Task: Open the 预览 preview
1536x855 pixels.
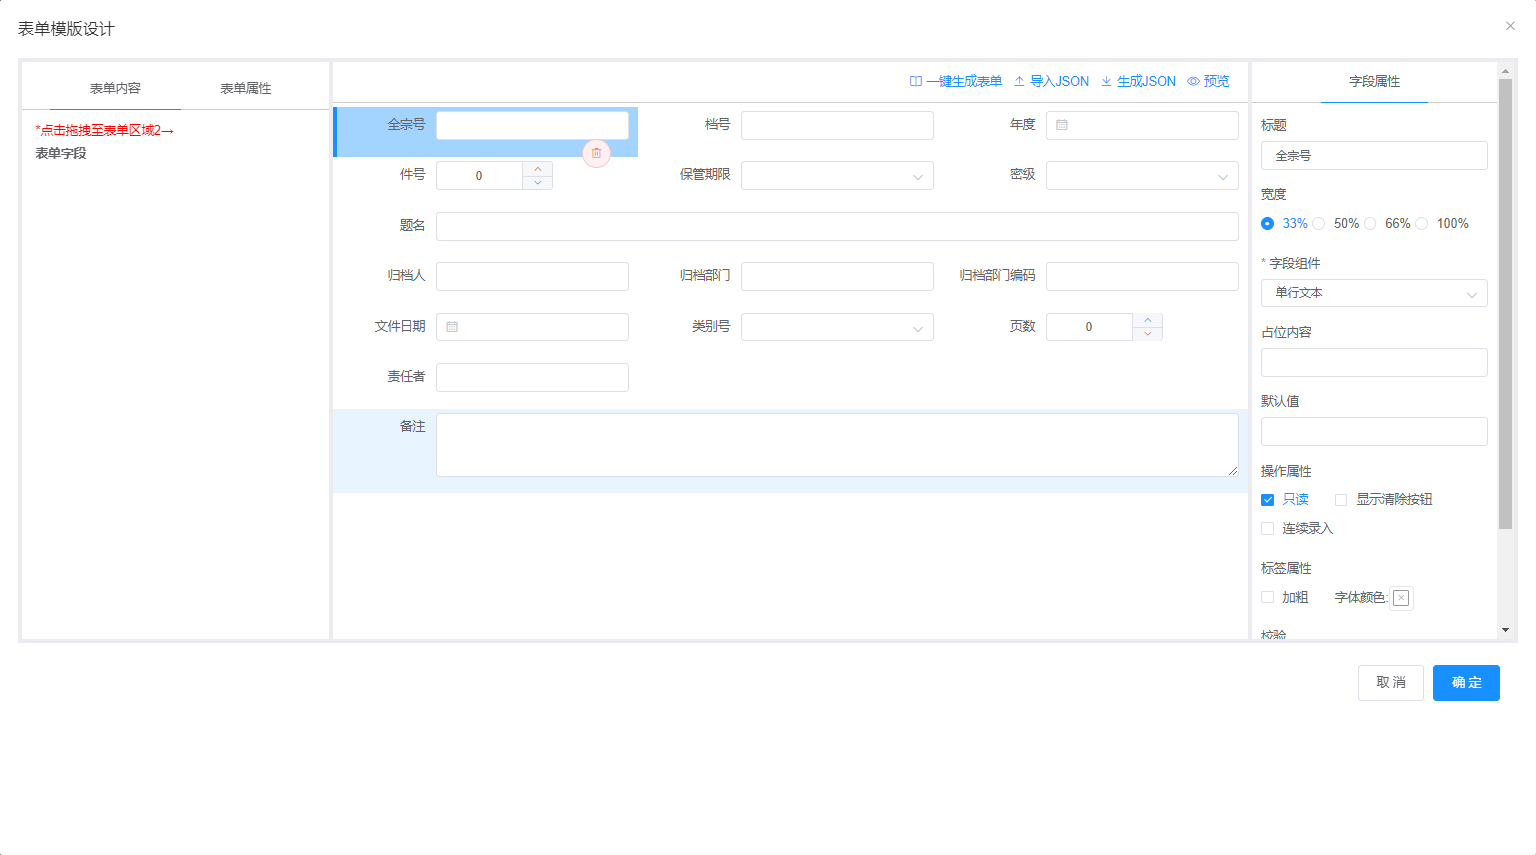Action: pos(1208,82)
